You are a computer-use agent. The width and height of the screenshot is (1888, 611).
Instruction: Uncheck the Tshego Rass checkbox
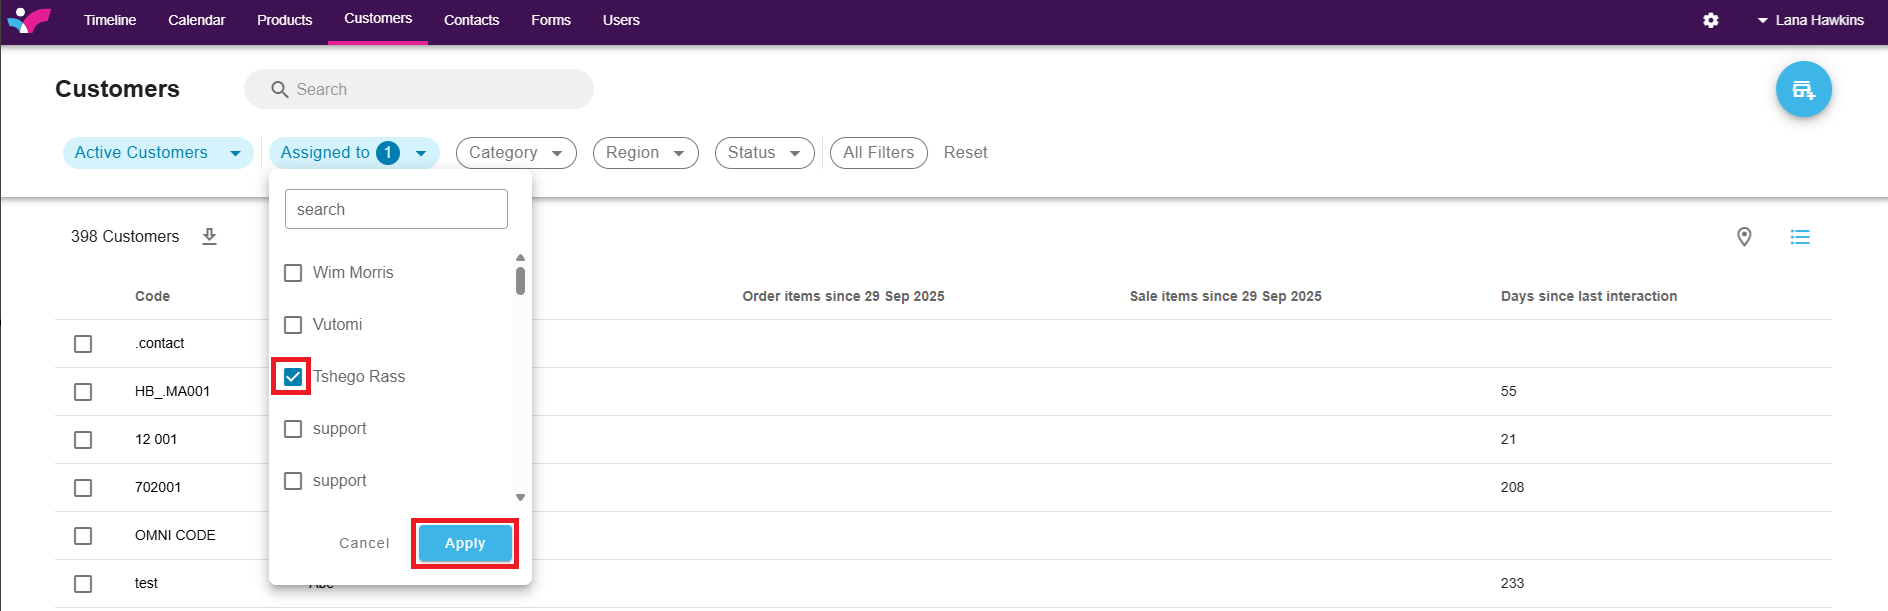point(293,377)
